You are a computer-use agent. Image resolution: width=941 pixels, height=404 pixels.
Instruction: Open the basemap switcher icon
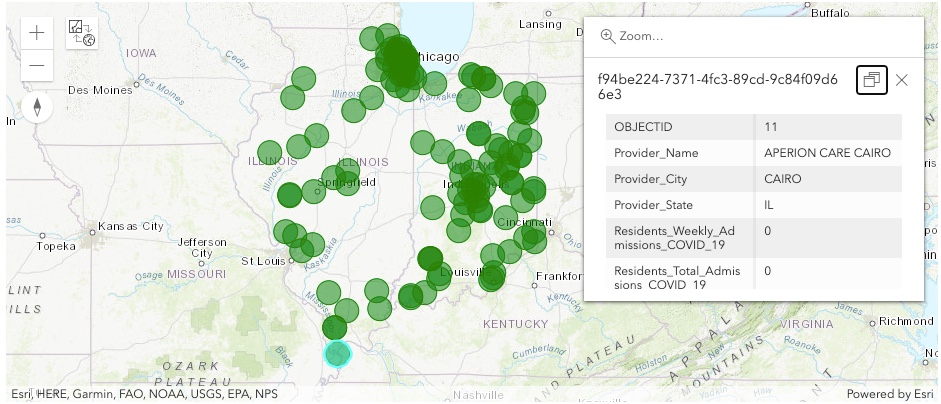[81, 33]
